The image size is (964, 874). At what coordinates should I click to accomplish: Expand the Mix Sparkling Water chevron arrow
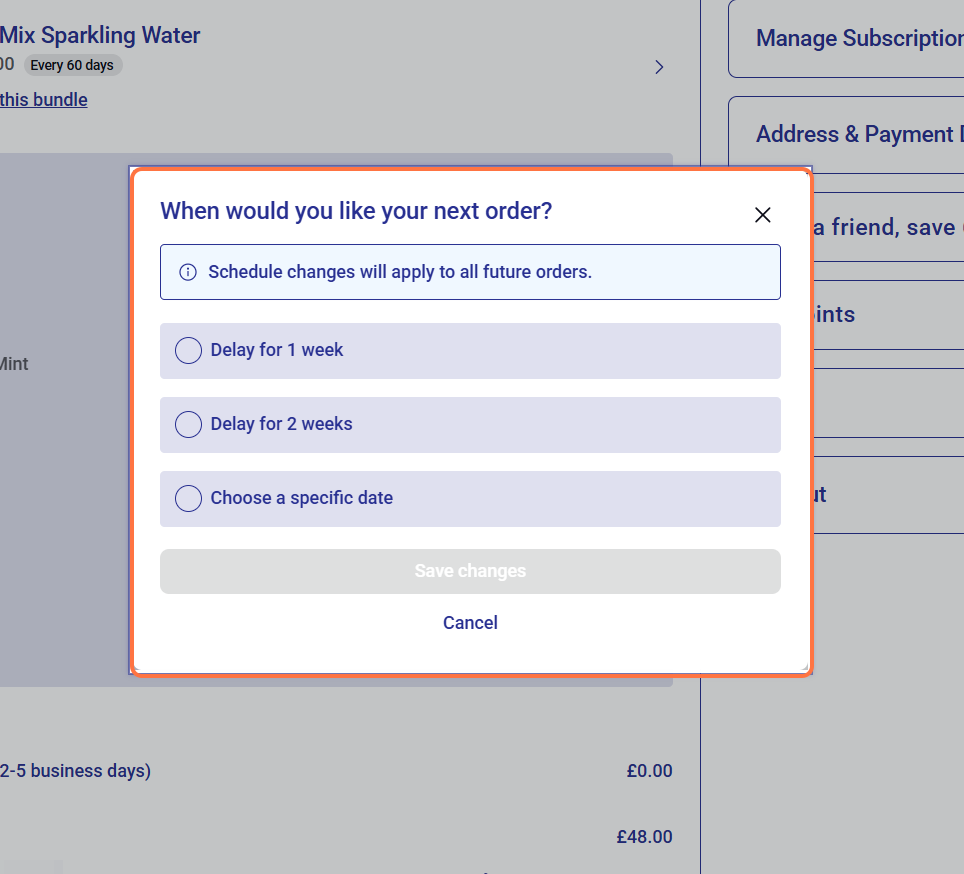[x=659, y=67]
